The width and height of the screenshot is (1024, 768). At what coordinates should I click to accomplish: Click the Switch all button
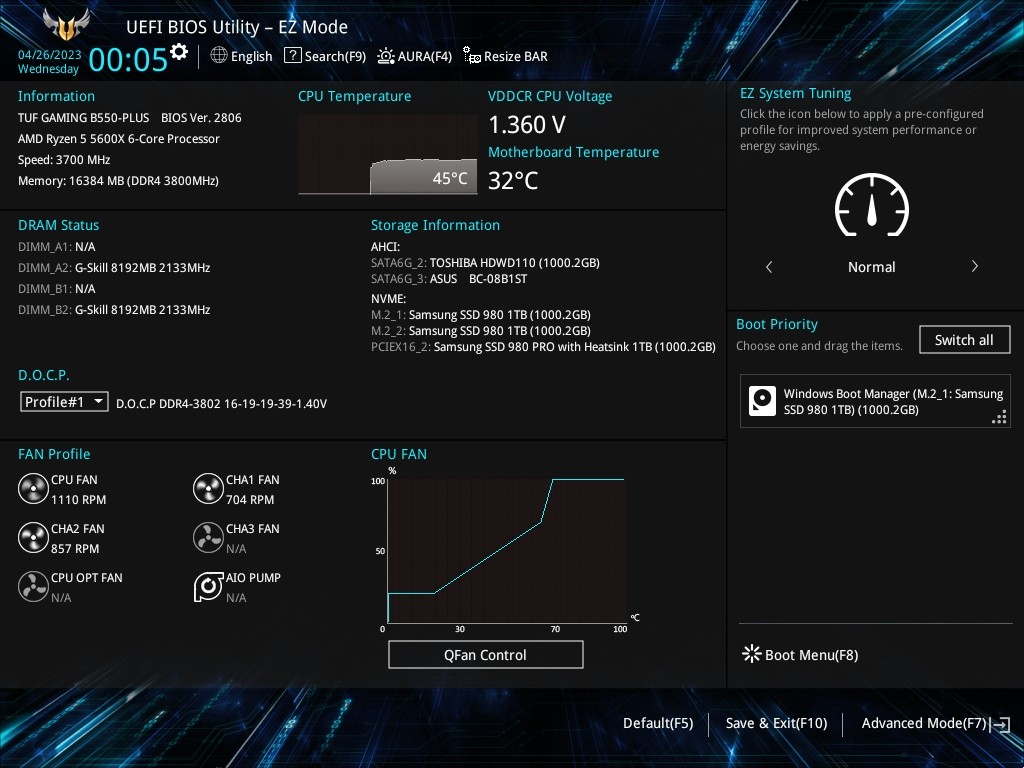(965, 340)
